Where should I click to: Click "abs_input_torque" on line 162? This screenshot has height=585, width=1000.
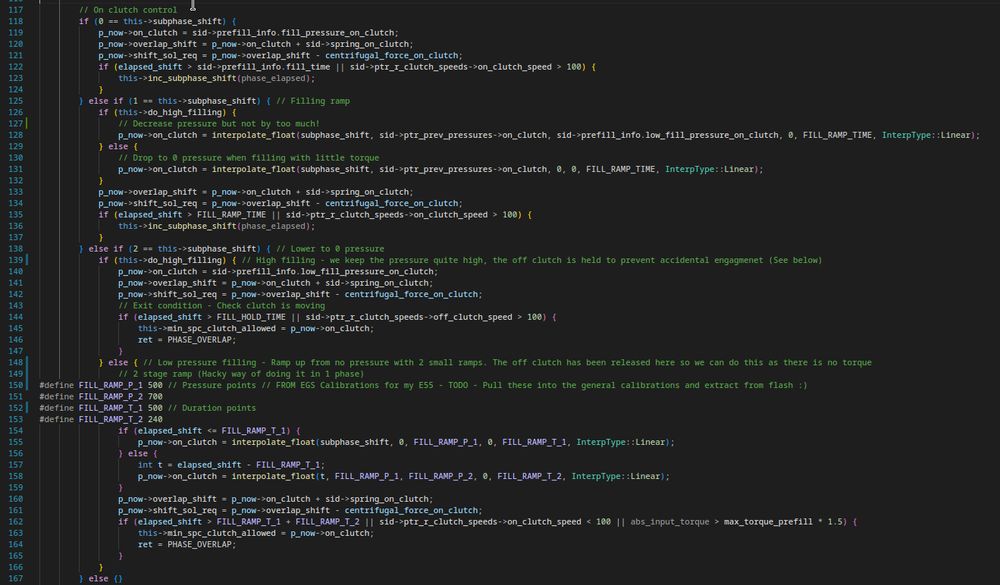(x=670, y=522)
